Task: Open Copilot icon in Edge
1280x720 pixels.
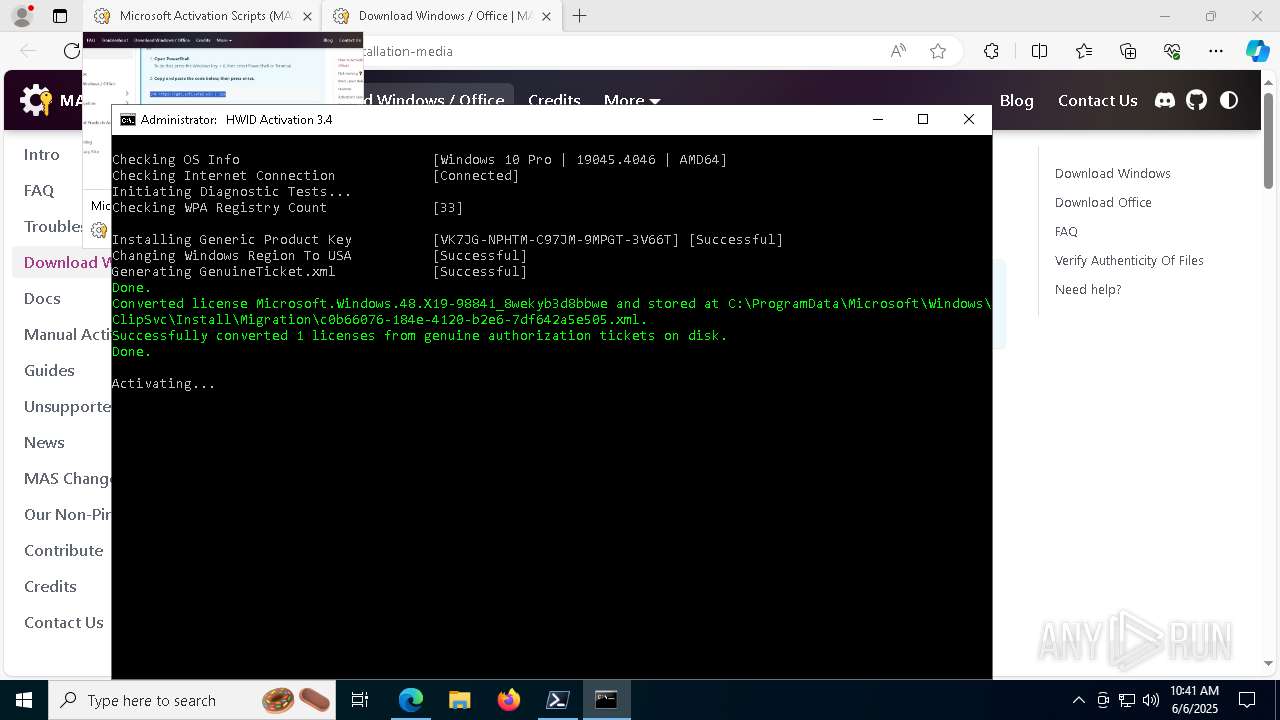Action: tap(1257, 51)
